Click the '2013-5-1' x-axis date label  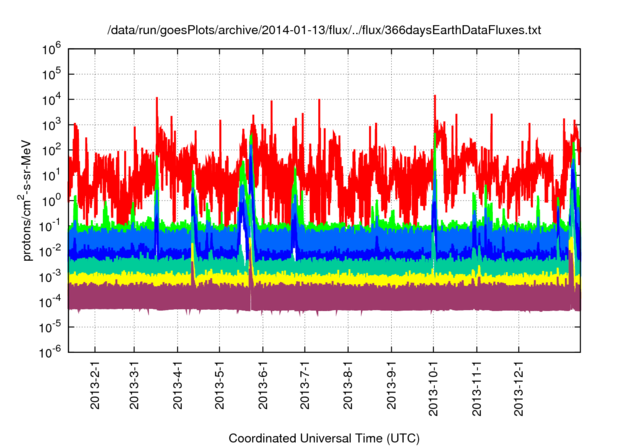coord(220,385)
